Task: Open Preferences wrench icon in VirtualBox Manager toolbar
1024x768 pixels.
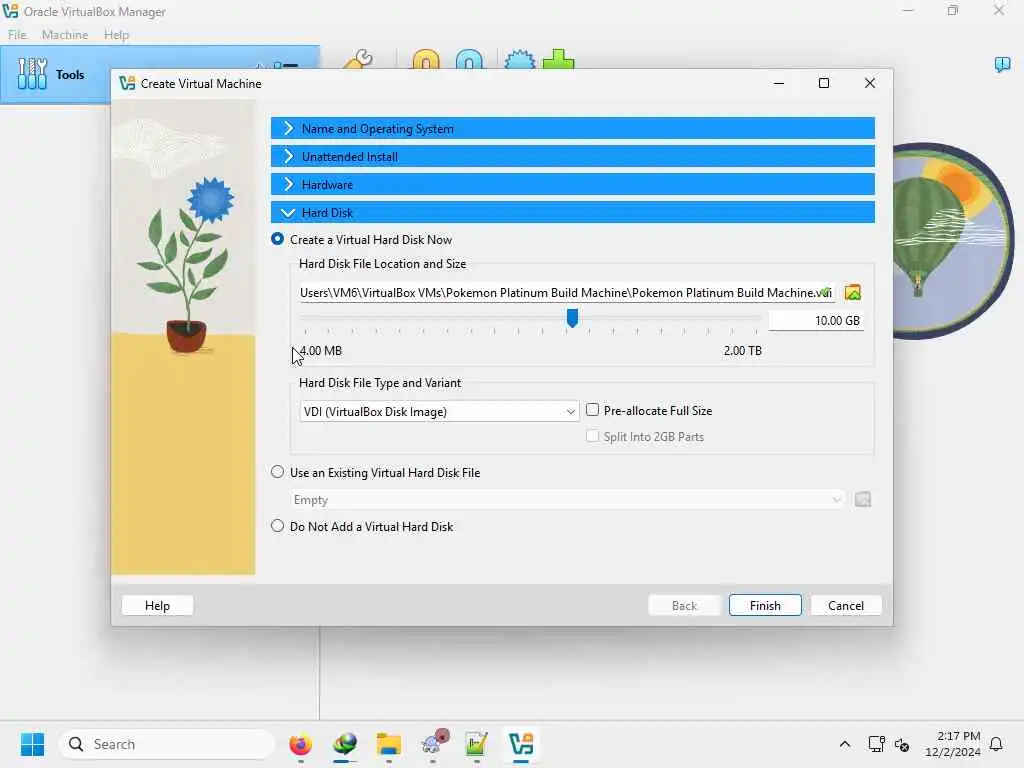Action: tap(359, 59)
